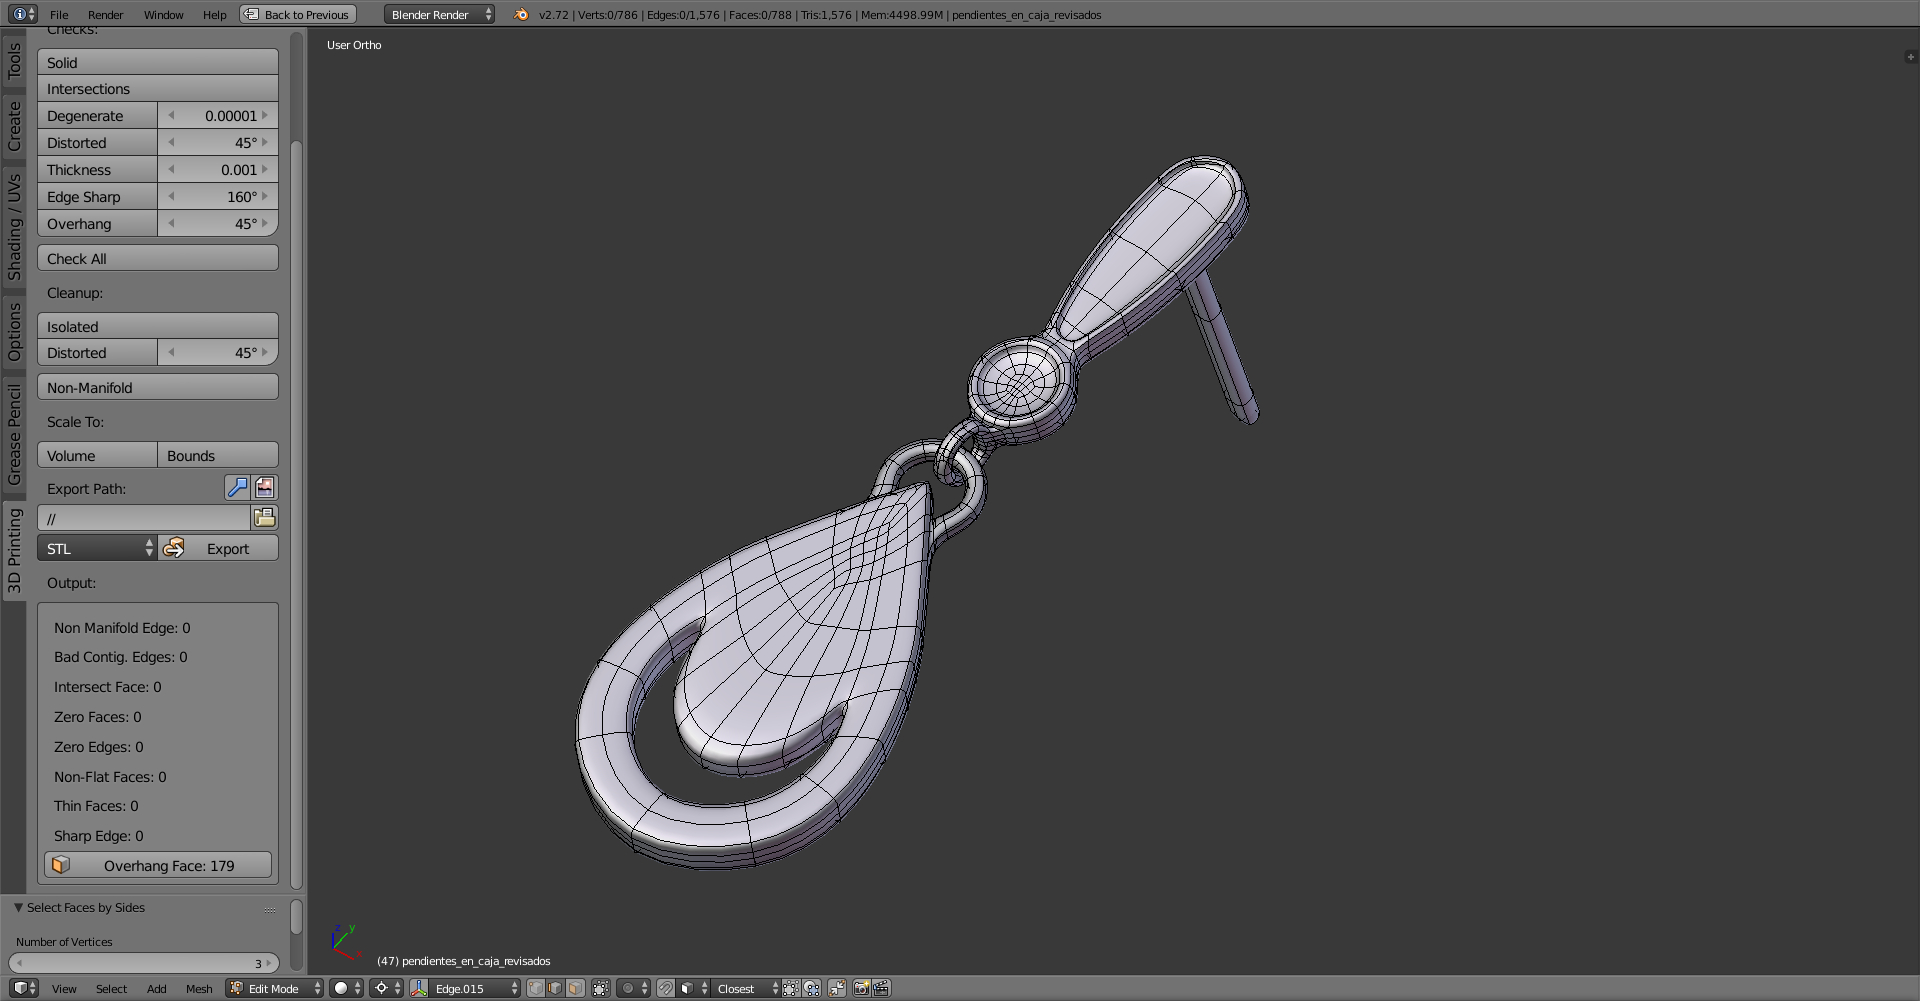The image size is (1920, 1001).
Task: Click the OpenGL render image camera icon
Action: click(860, 988)
